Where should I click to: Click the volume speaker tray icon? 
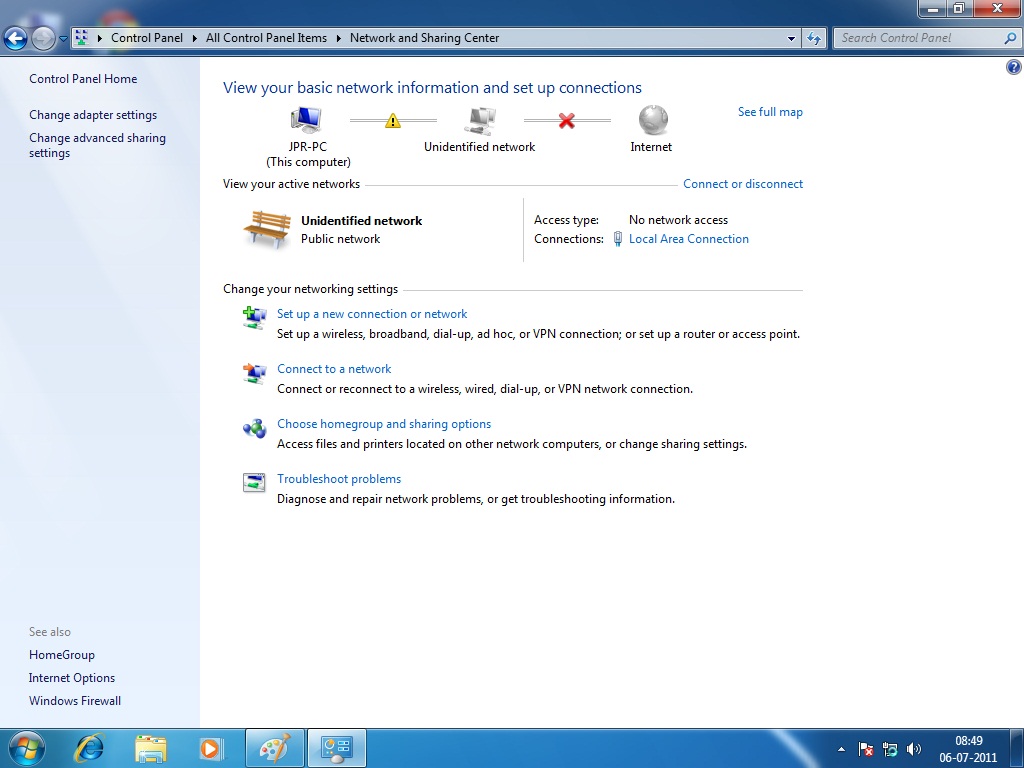pos(914,749)
